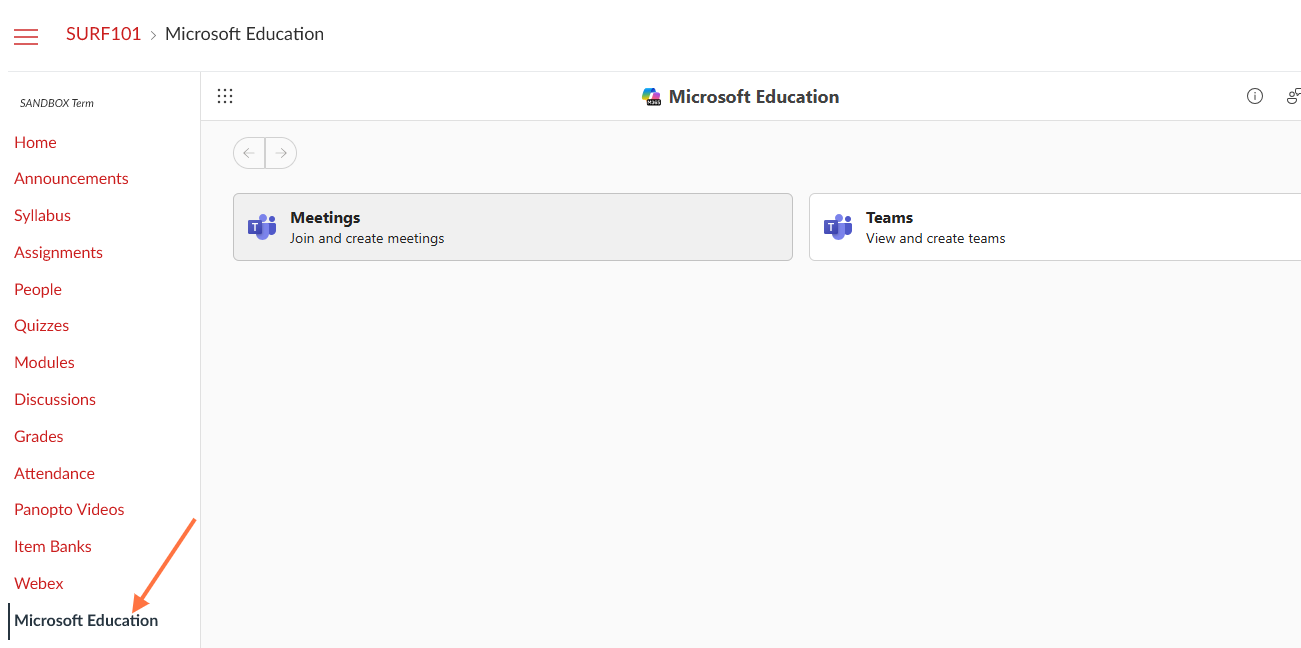Screen dimensions: 1301x648
Task: Open Announcements in course menu
Action: tap(71, 178)
